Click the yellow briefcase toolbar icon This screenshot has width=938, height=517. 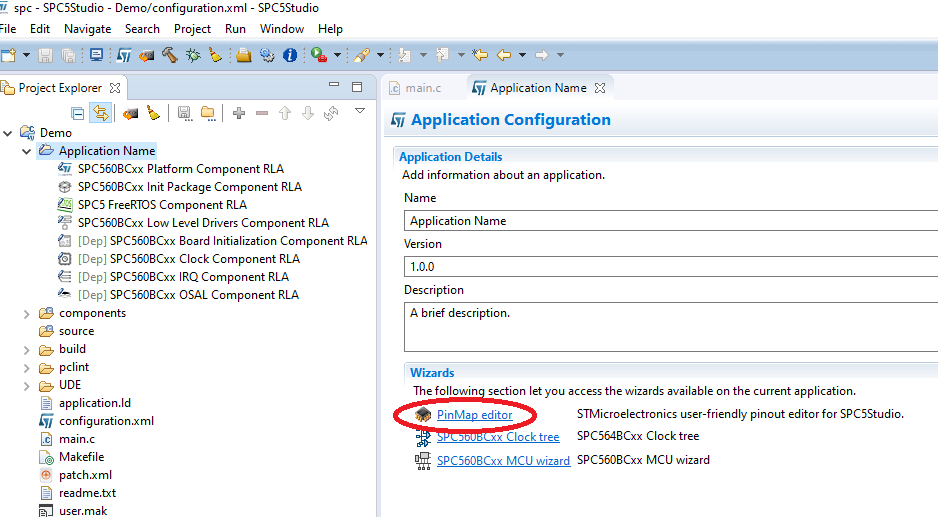tap(243, 55)
